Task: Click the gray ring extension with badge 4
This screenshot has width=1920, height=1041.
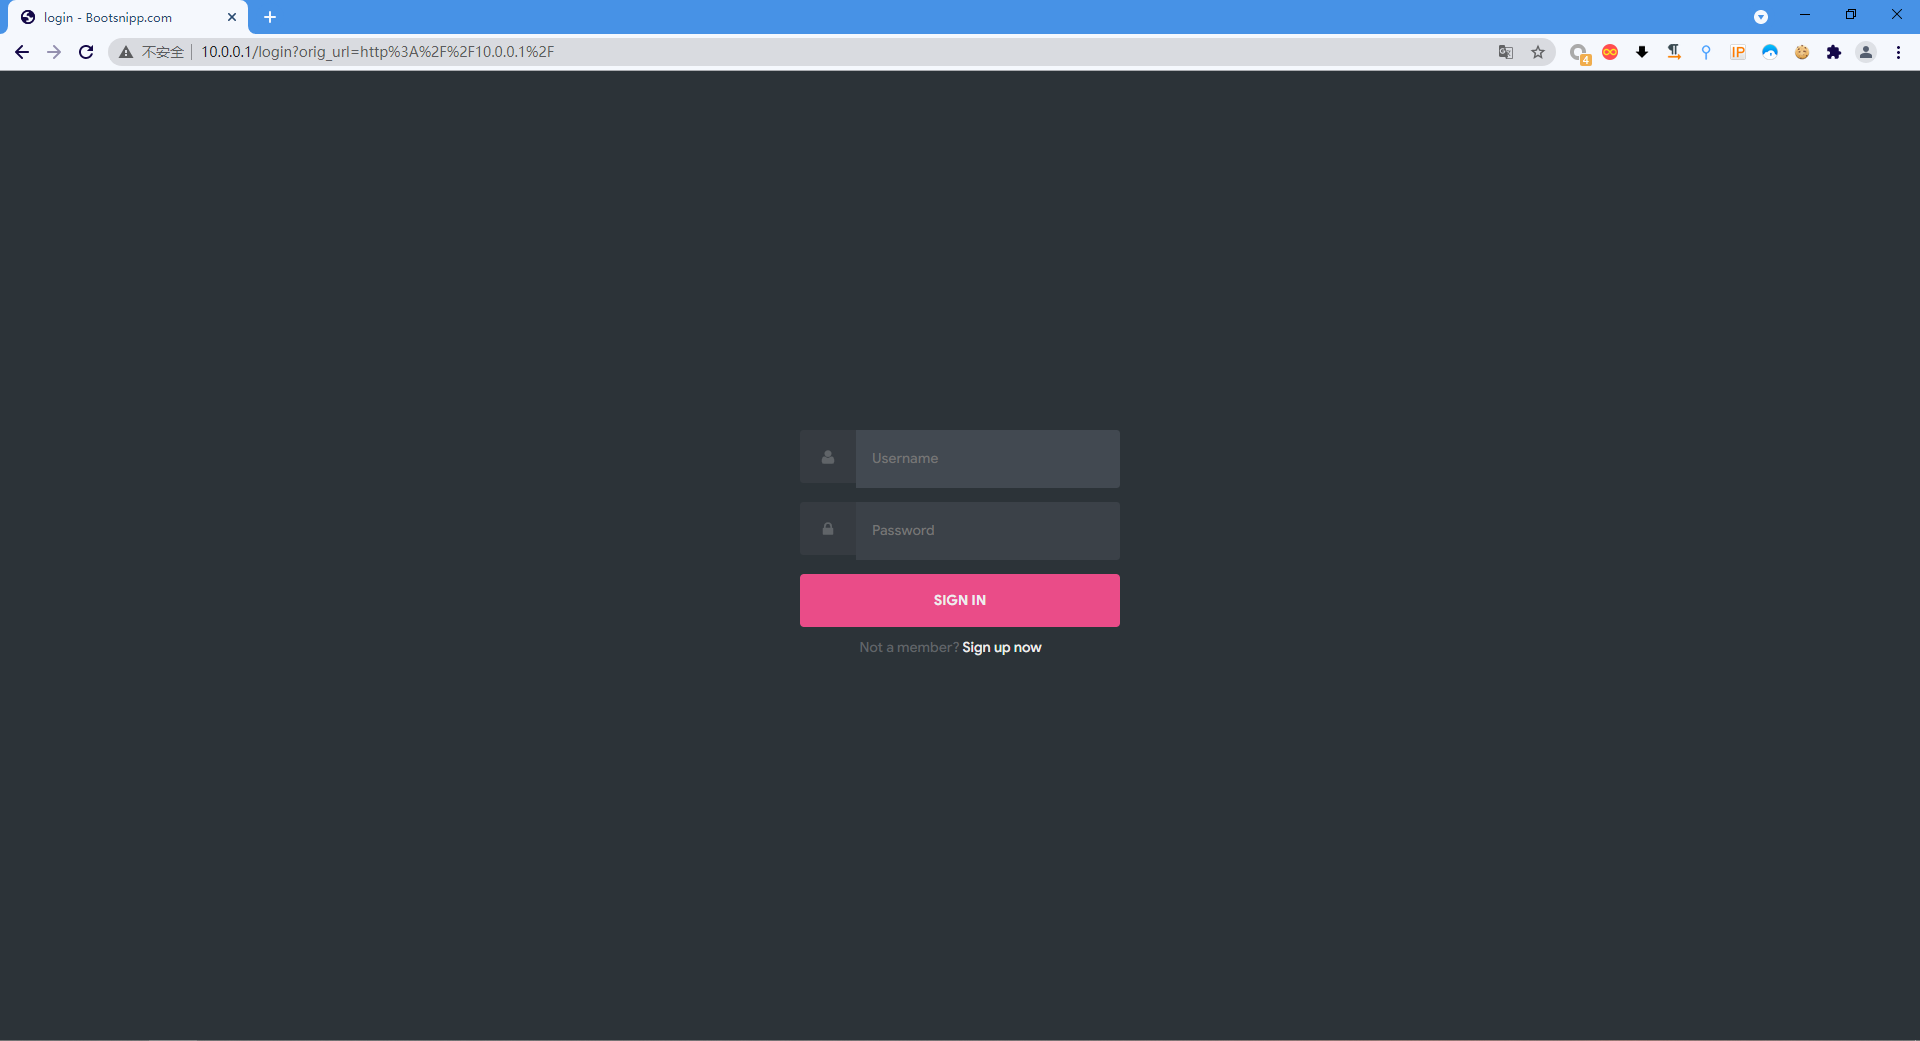Action: 1578,52
